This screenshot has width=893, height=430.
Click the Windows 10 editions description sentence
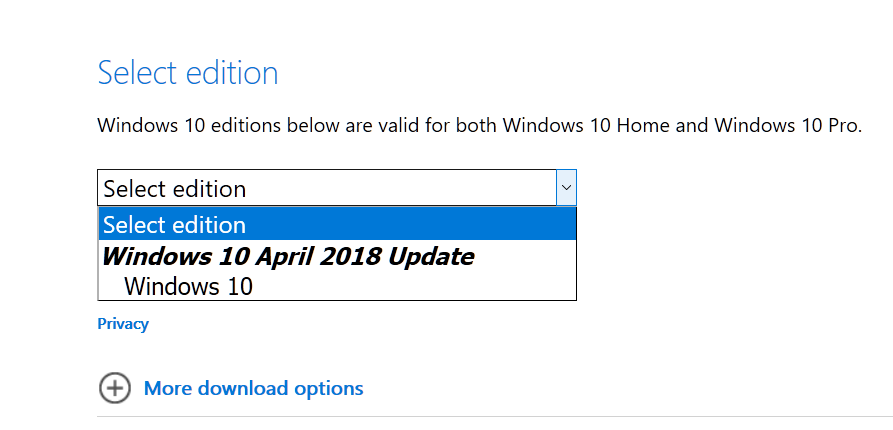pyautogui.click(x=480, y=125)
